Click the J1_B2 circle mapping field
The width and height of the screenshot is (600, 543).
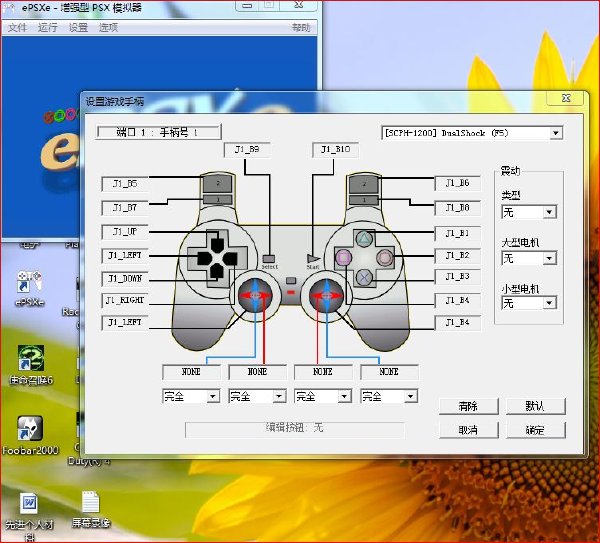[x=457, y=255]
